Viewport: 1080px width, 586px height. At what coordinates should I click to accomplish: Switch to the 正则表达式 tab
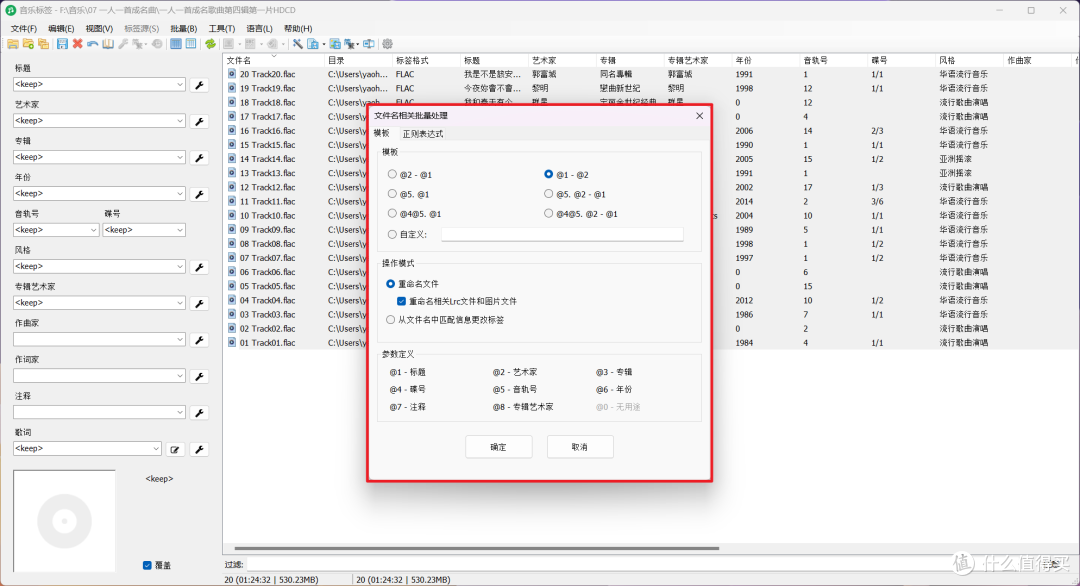pyautogui.click(x=422, y=134)
